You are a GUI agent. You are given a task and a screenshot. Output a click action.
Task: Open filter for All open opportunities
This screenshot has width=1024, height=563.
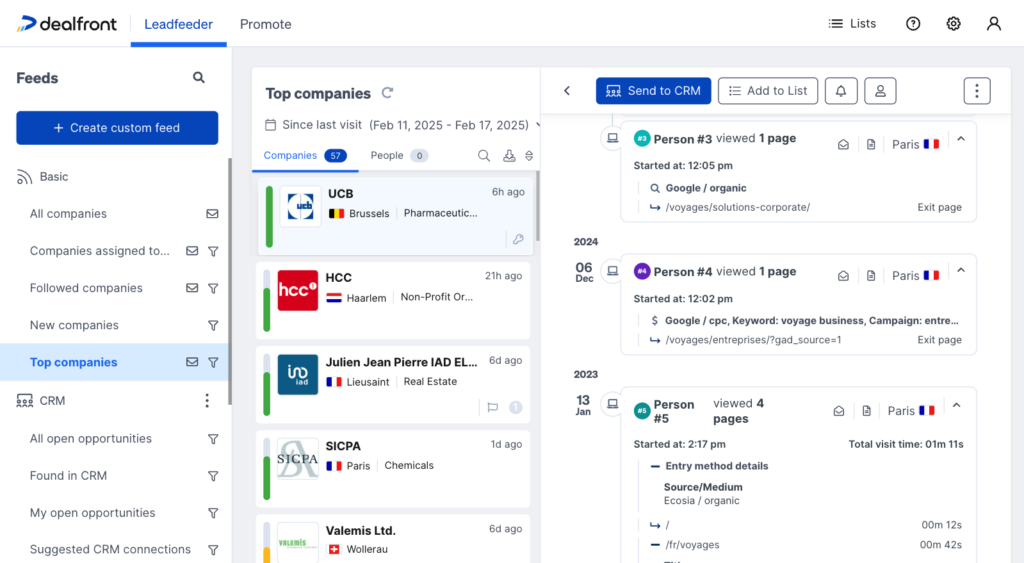(213, 439)
